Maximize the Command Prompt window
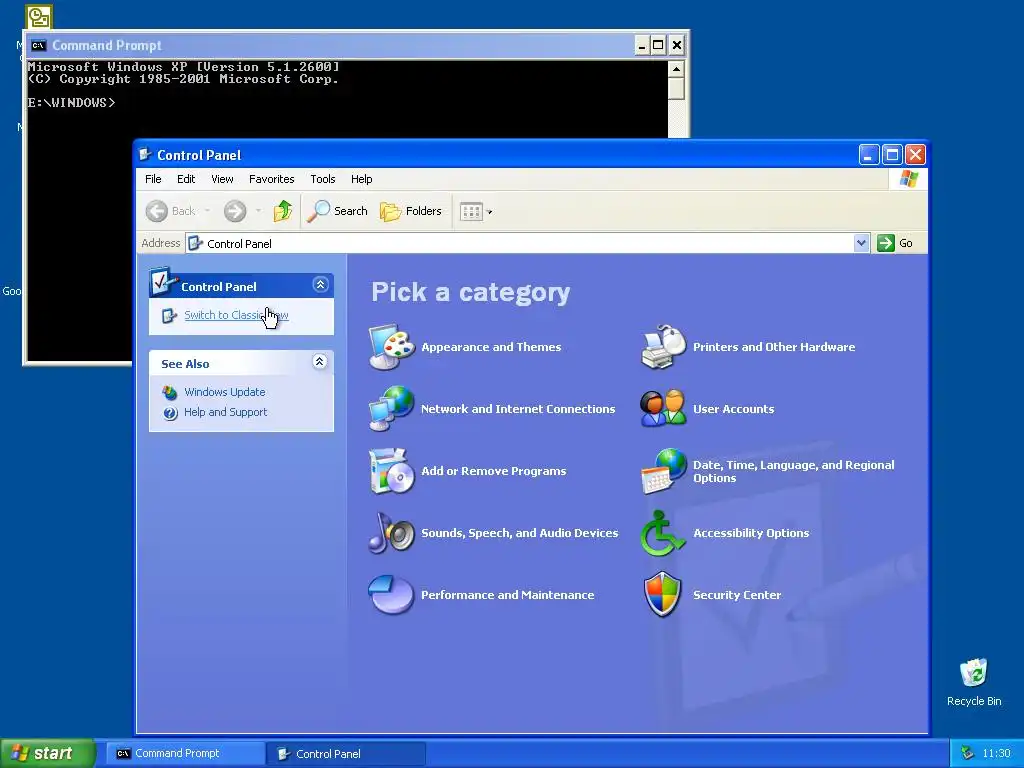This screenshot has width=1024, height=768. pos(658,45)
